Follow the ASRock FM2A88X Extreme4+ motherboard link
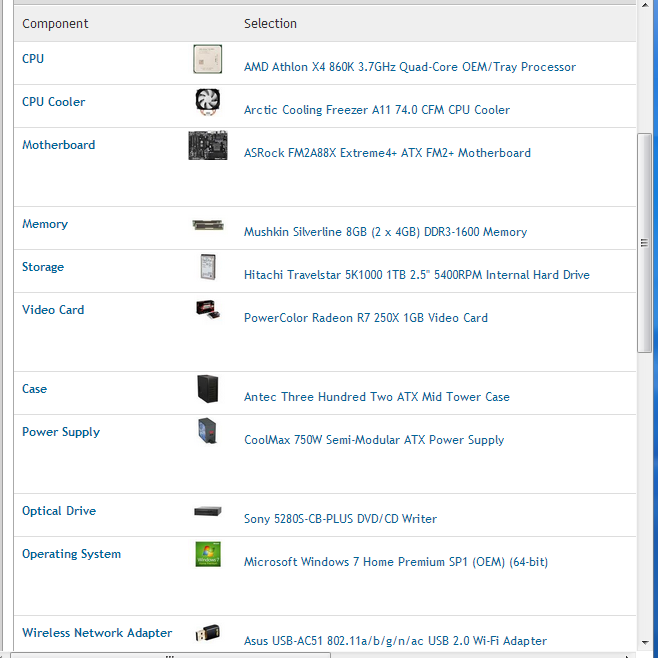Screen dimensions: 658x658 tap(387, 153)
